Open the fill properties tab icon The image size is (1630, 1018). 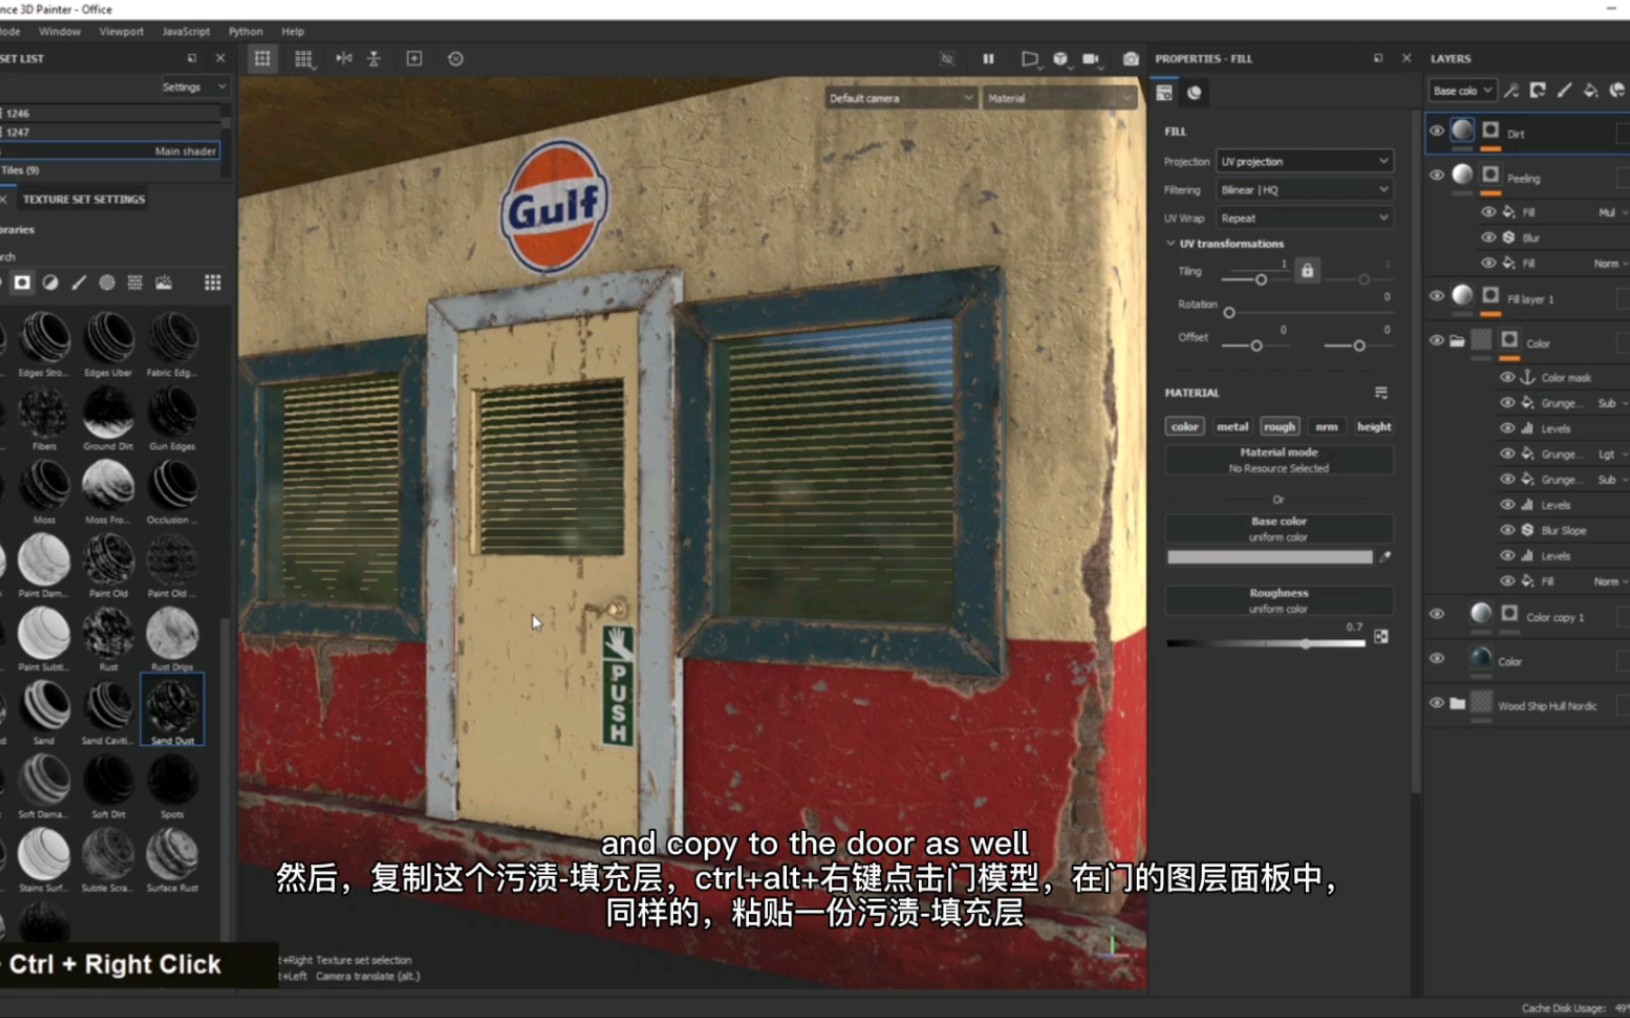point(1164,93)
